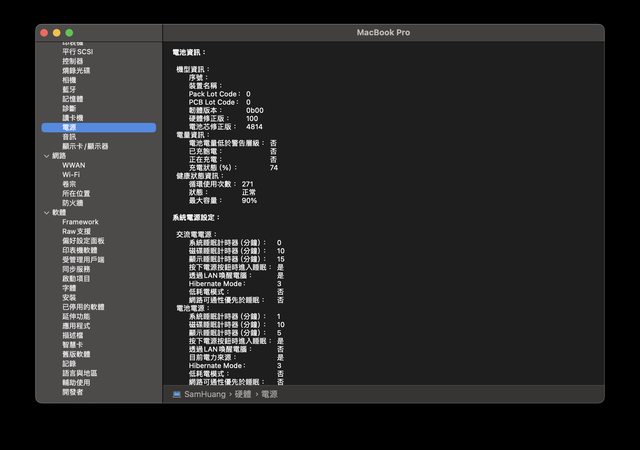The height and width of the screenshot is (450, 640).
Task: Open the 描述檔 sidebar entry
Action: [73, 335]
